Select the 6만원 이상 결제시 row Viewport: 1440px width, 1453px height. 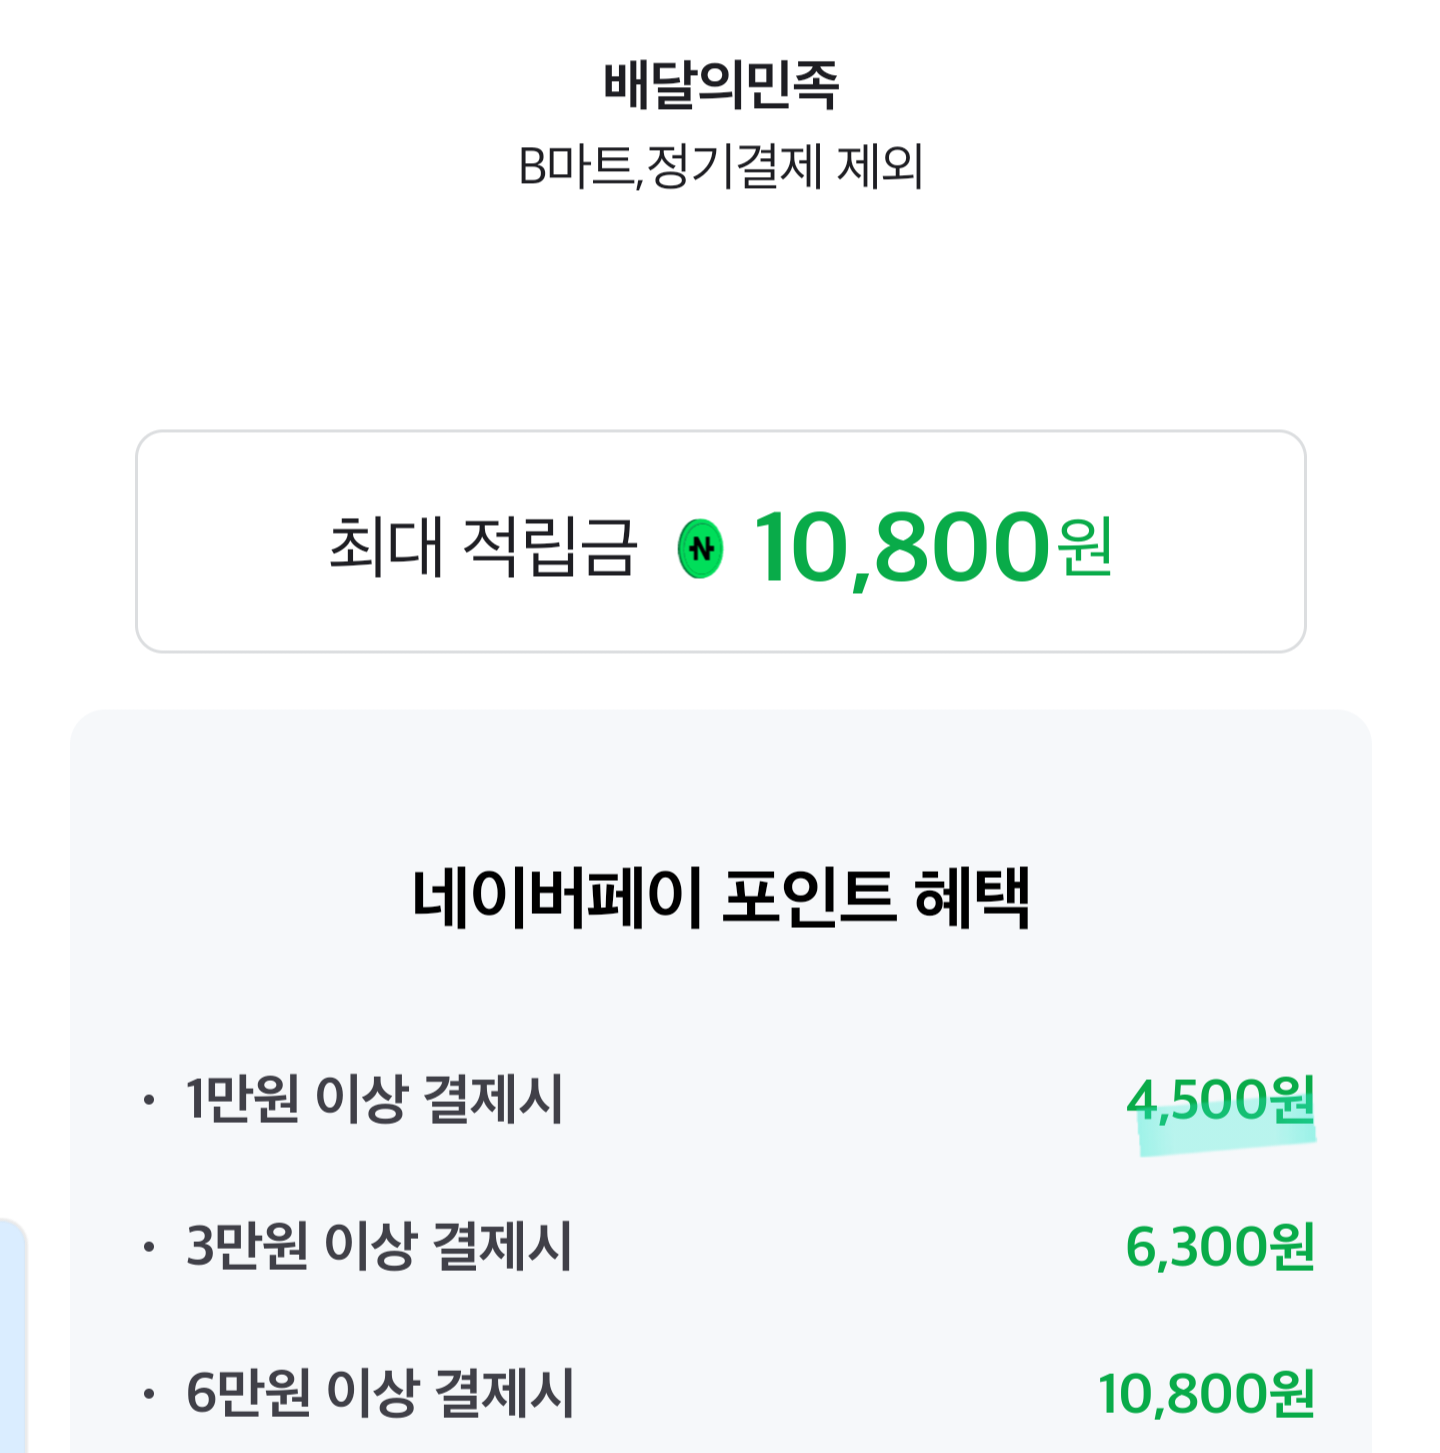380,1393
